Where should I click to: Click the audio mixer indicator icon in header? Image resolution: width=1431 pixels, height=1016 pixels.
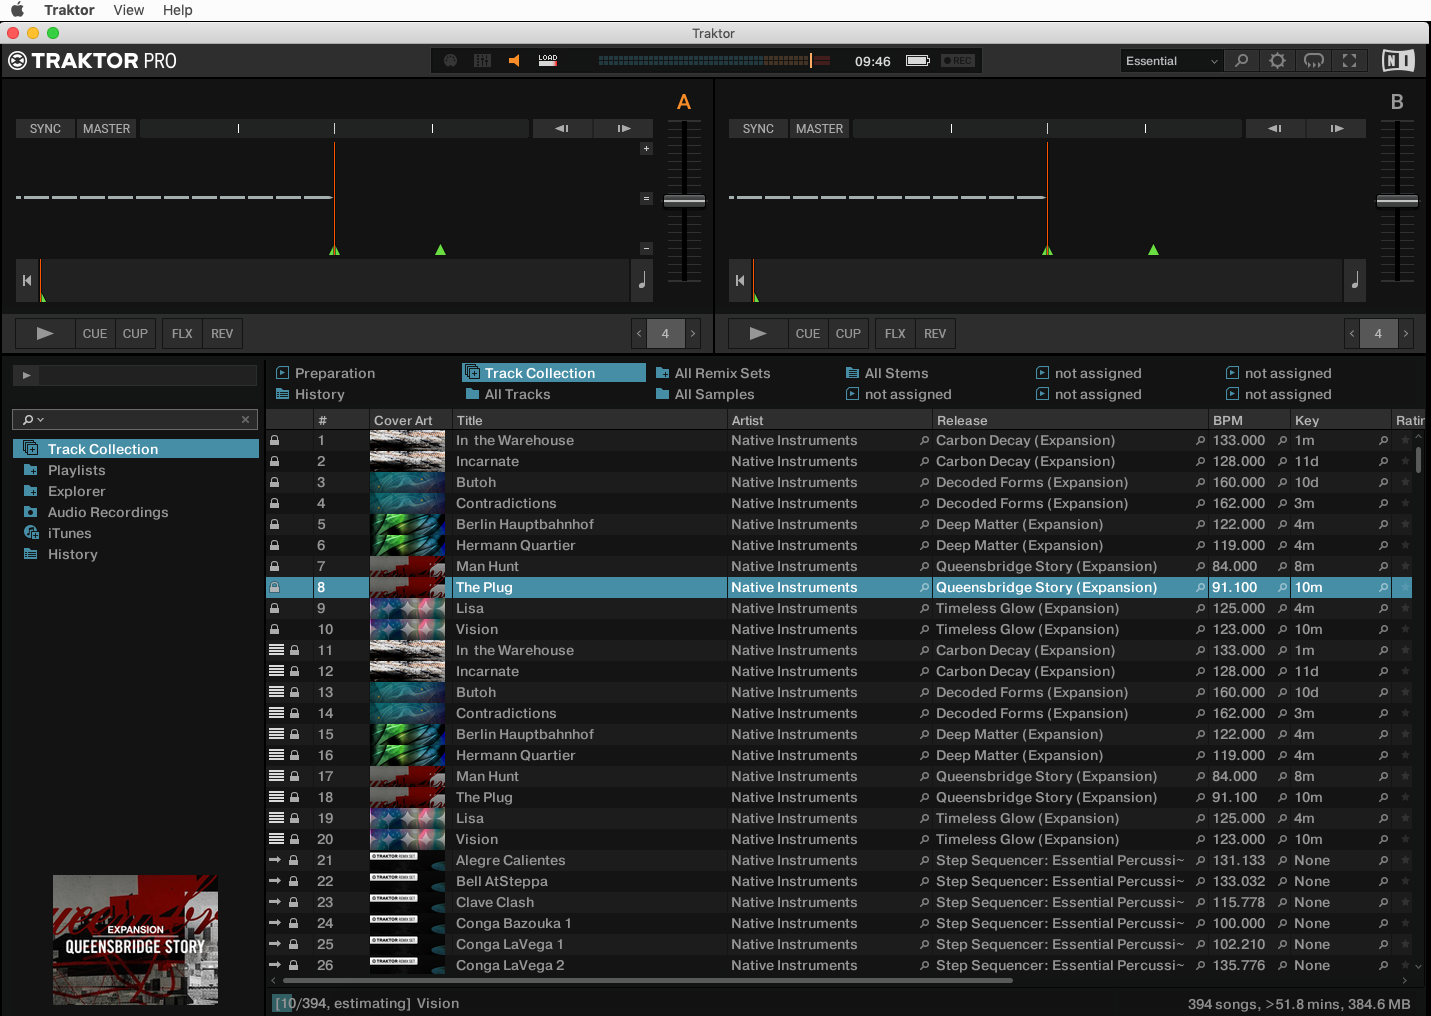tap(482, 61)
